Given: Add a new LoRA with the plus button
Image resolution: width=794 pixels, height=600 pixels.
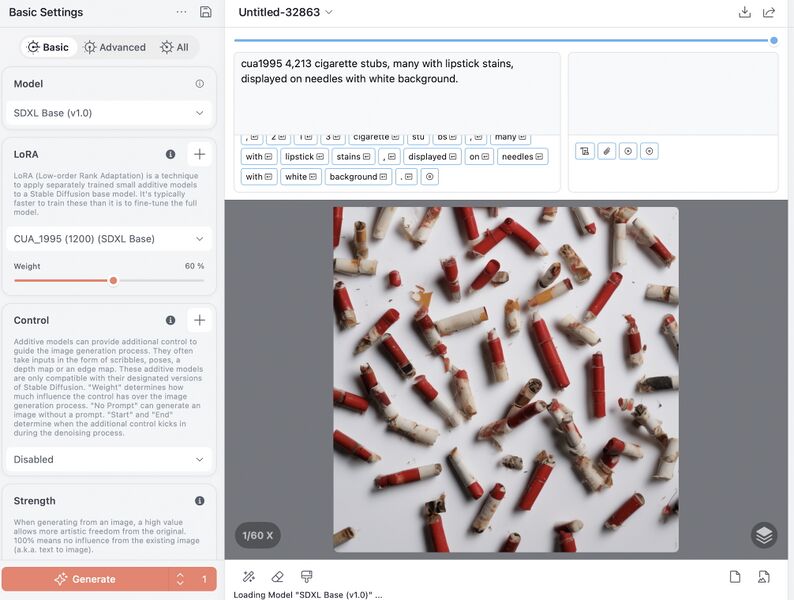Looking at the screenshot, I should pos(199,154).
